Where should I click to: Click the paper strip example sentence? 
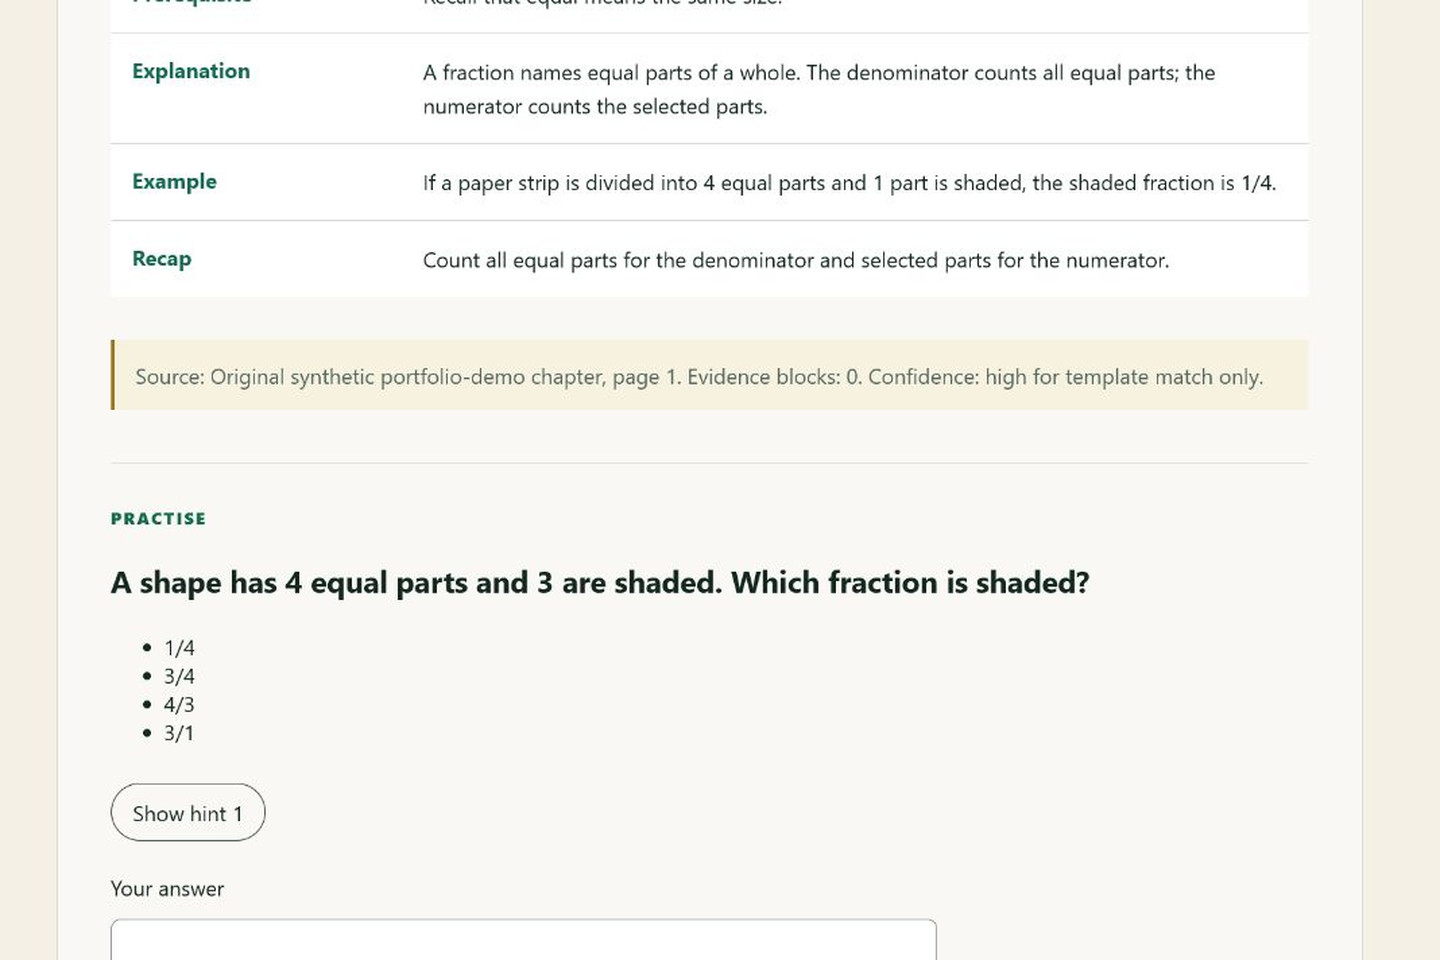click(x=849, y=183)
